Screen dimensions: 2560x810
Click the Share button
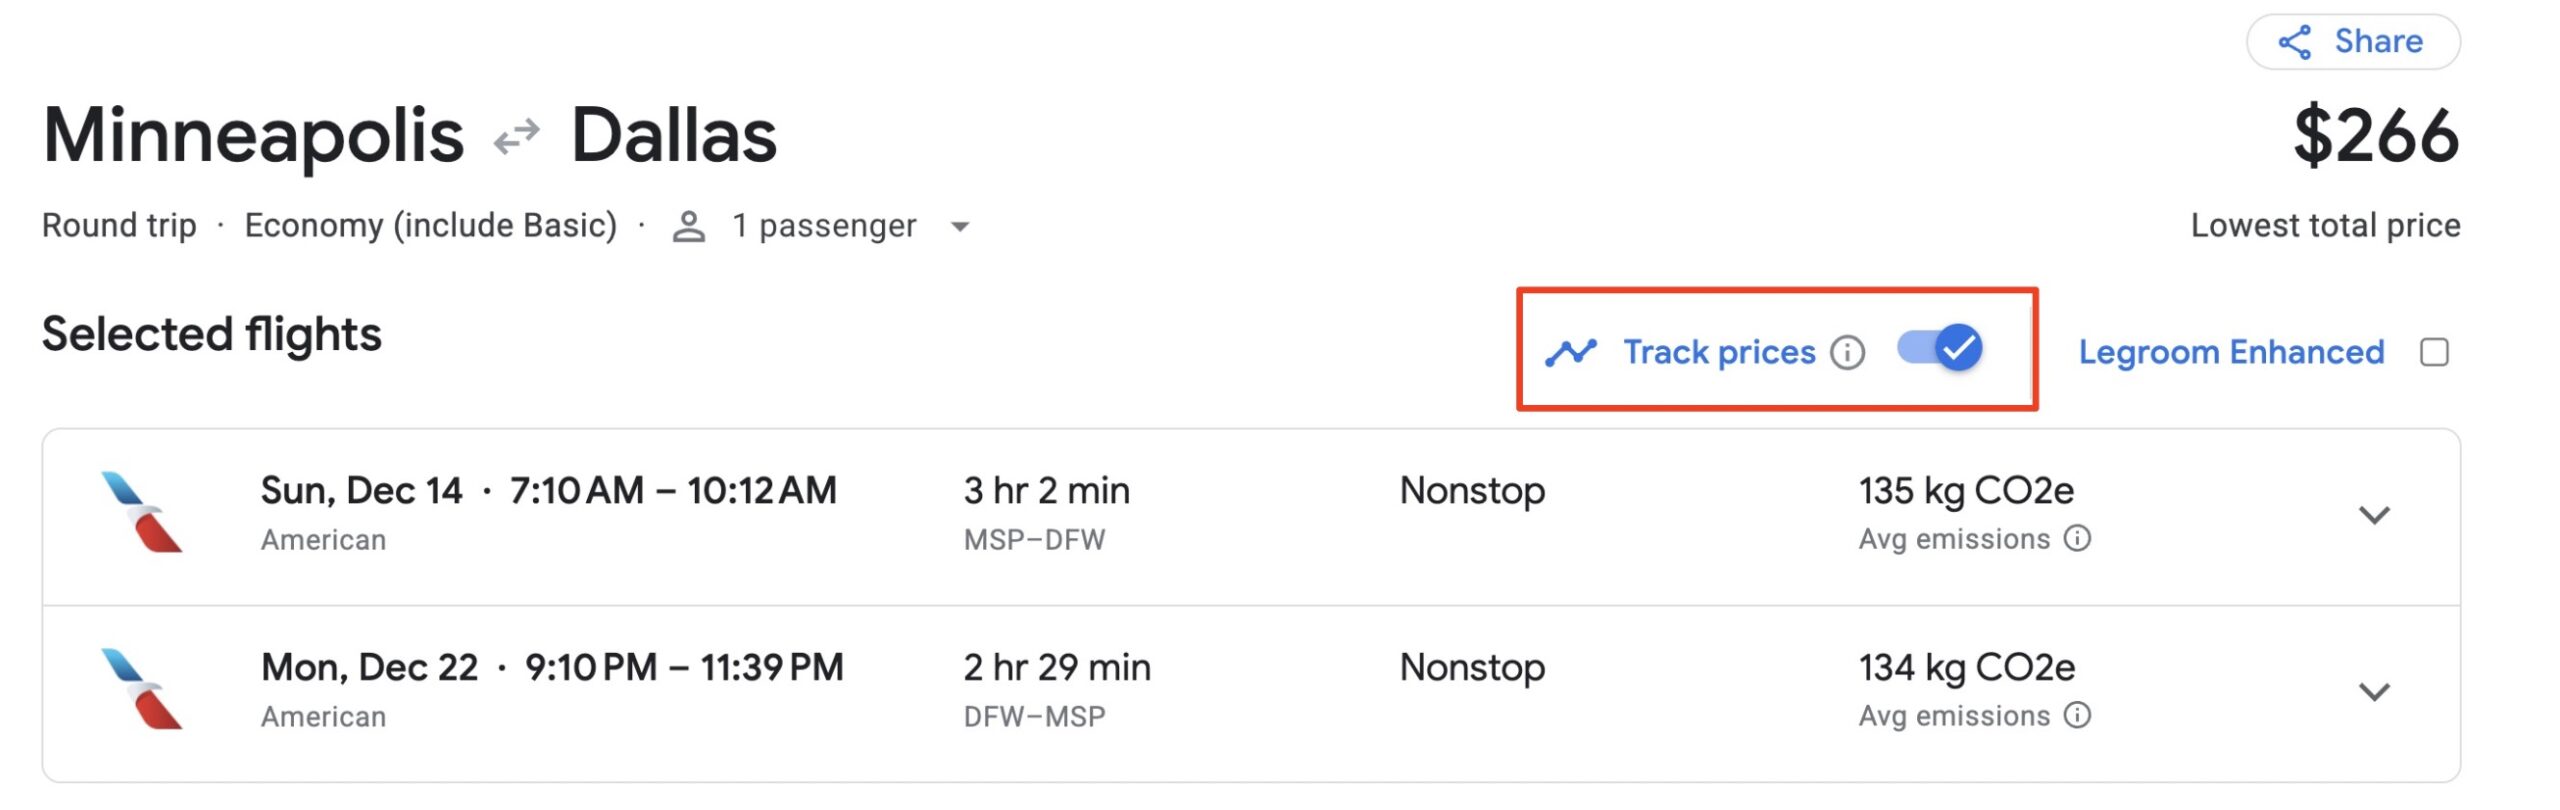[2352, 42]
